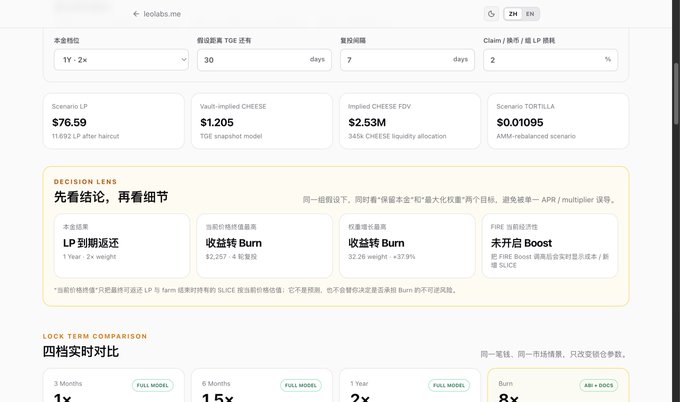Click the LP 到期返还 card

[x=122, y=245]
